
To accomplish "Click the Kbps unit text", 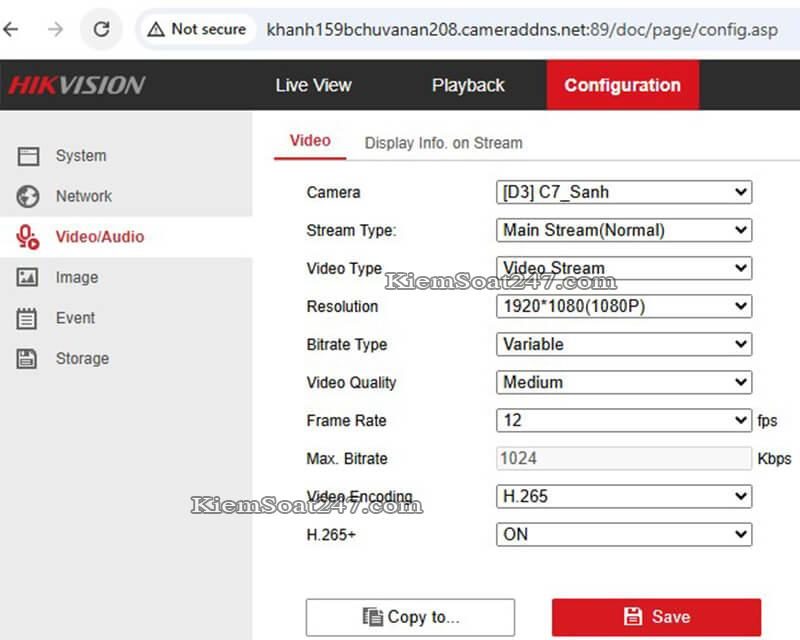I will click(x=774, y=459).
